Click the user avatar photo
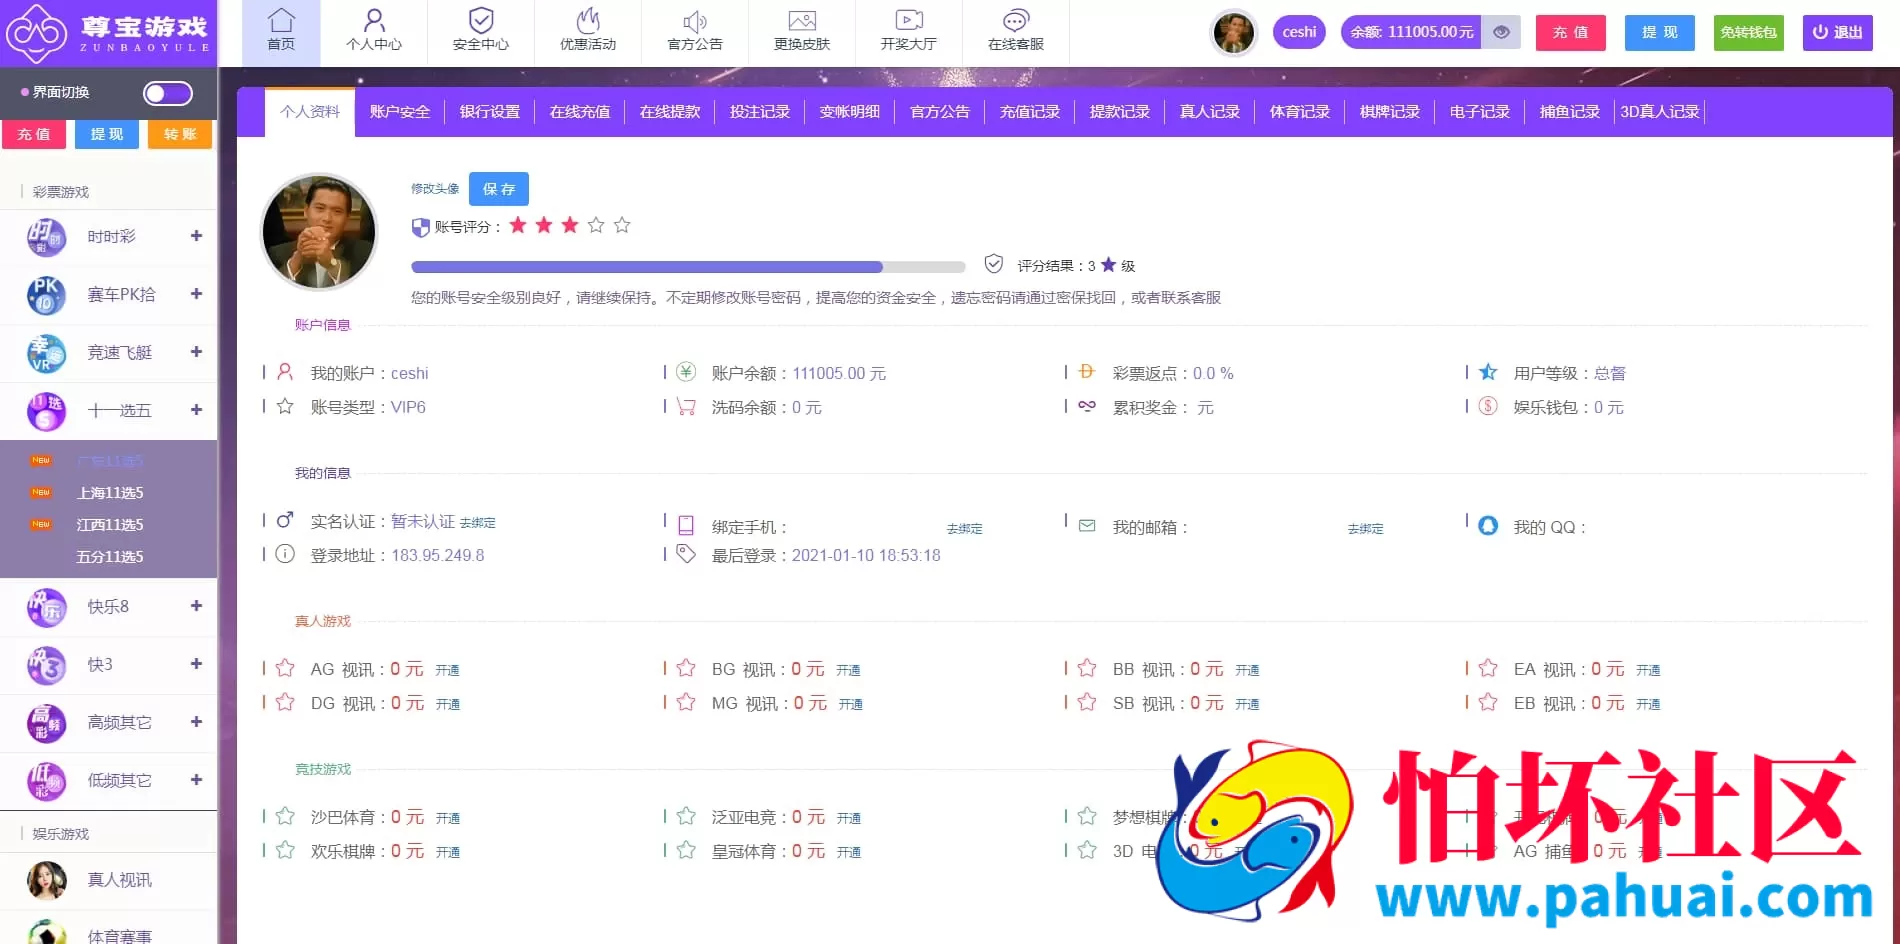This screenshot has height=944, width=1900. 319,232
